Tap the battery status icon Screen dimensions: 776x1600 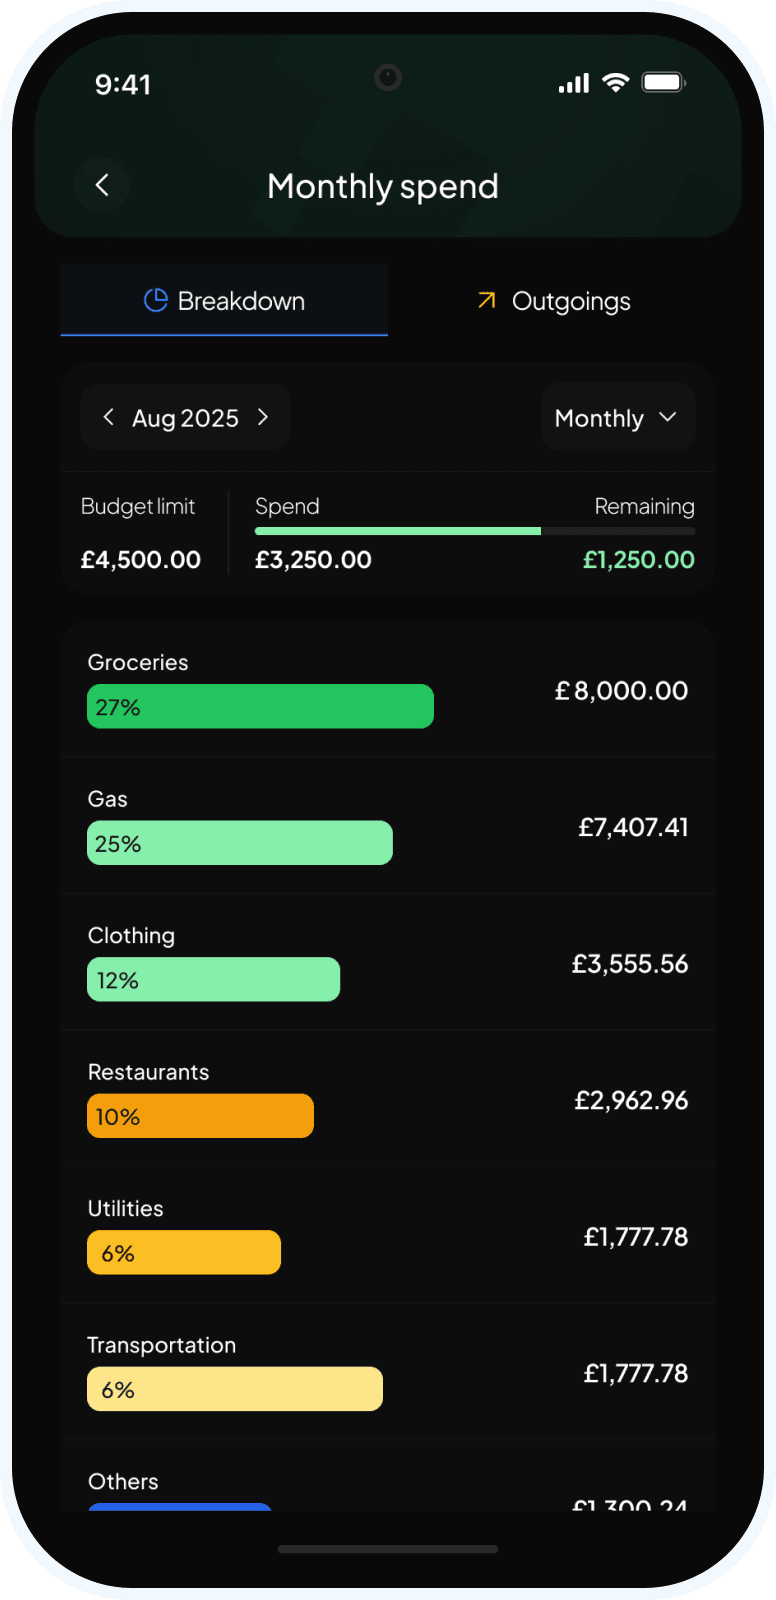click(x=662, y=83)
